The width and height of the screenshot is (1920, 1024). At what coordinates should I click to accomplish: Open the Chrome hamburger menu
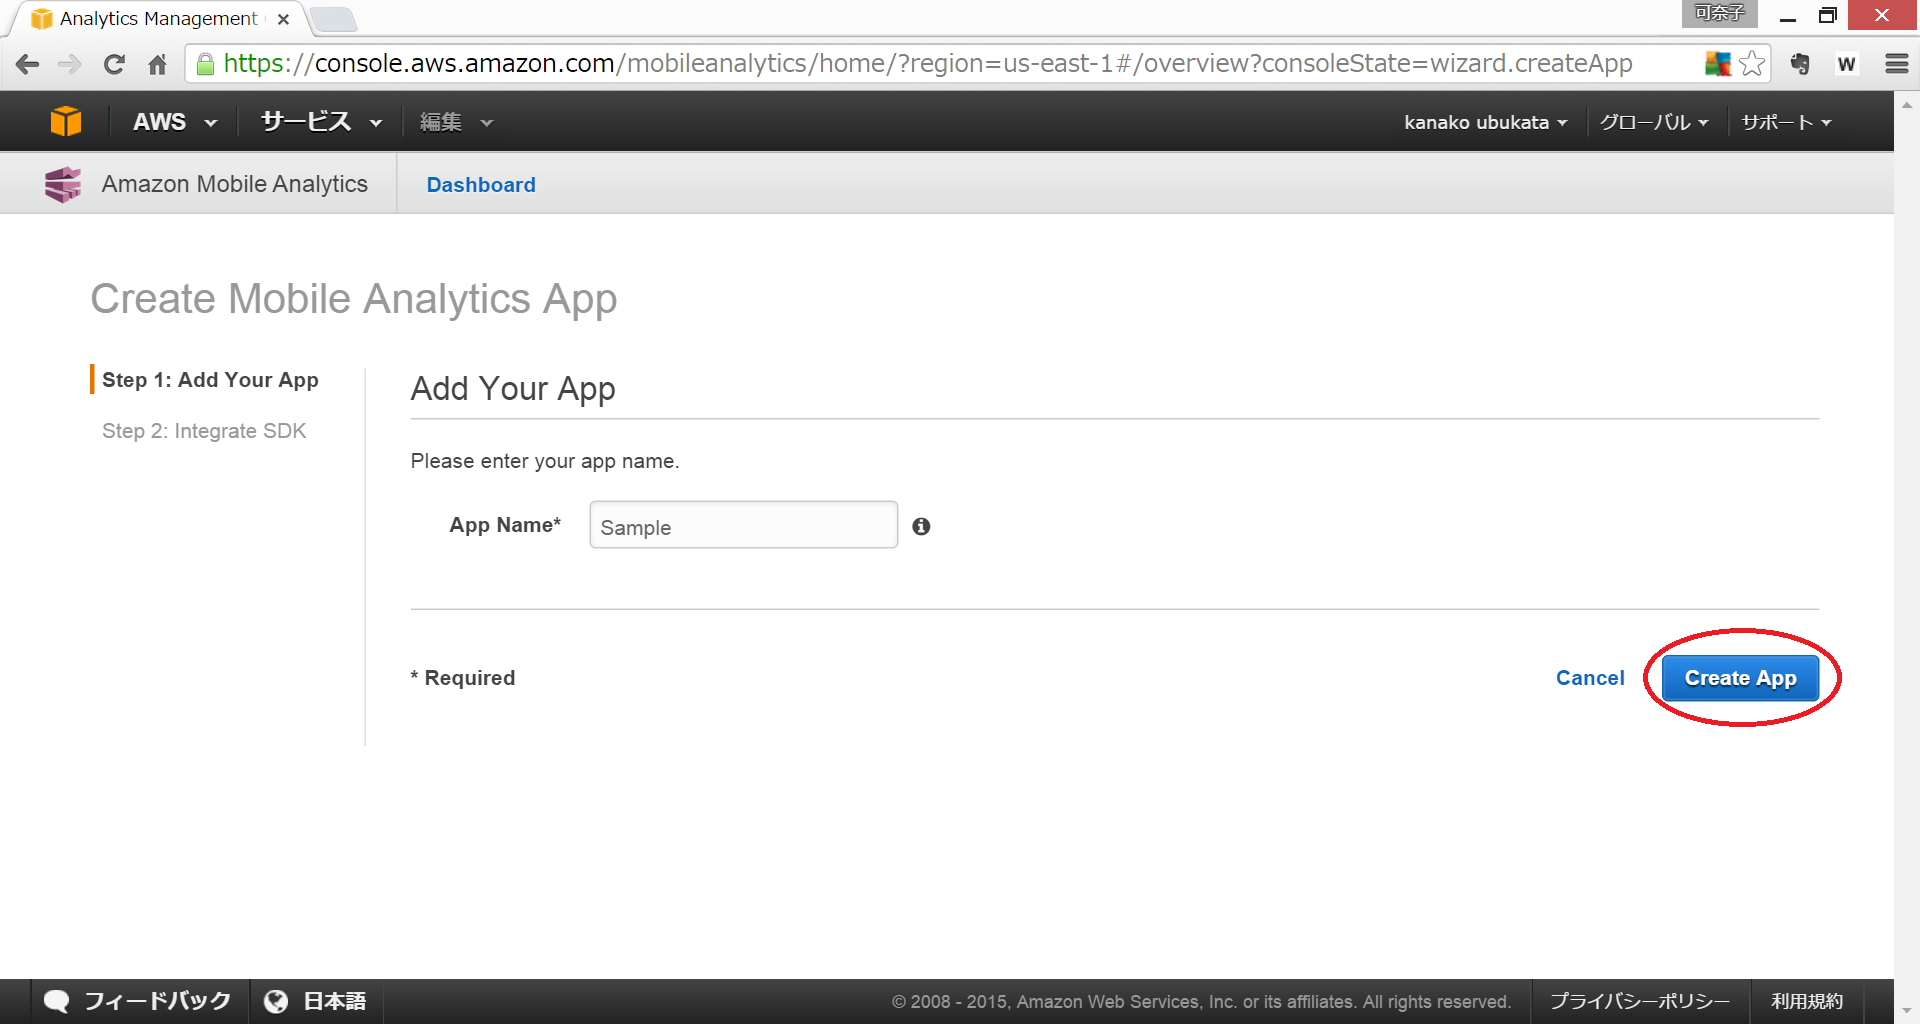[1896, 64]
